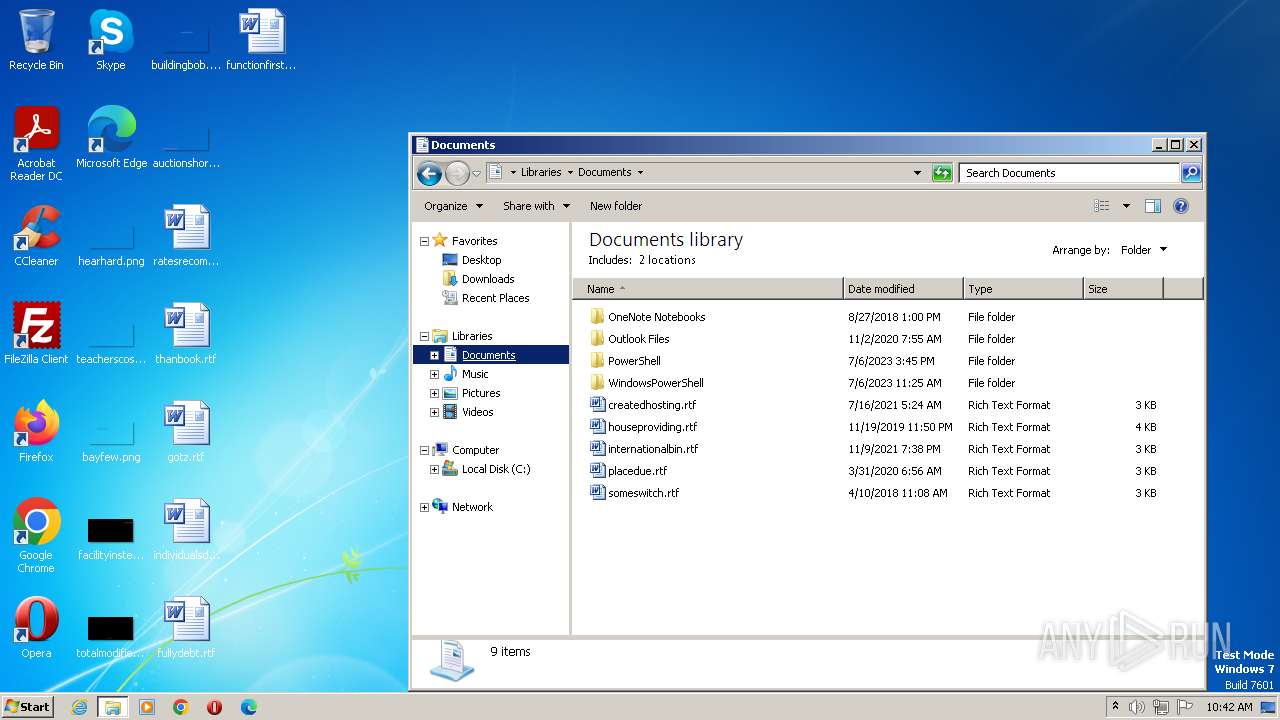Select the Outlook Files folder
1280x720 pixels.
(629, 339)
